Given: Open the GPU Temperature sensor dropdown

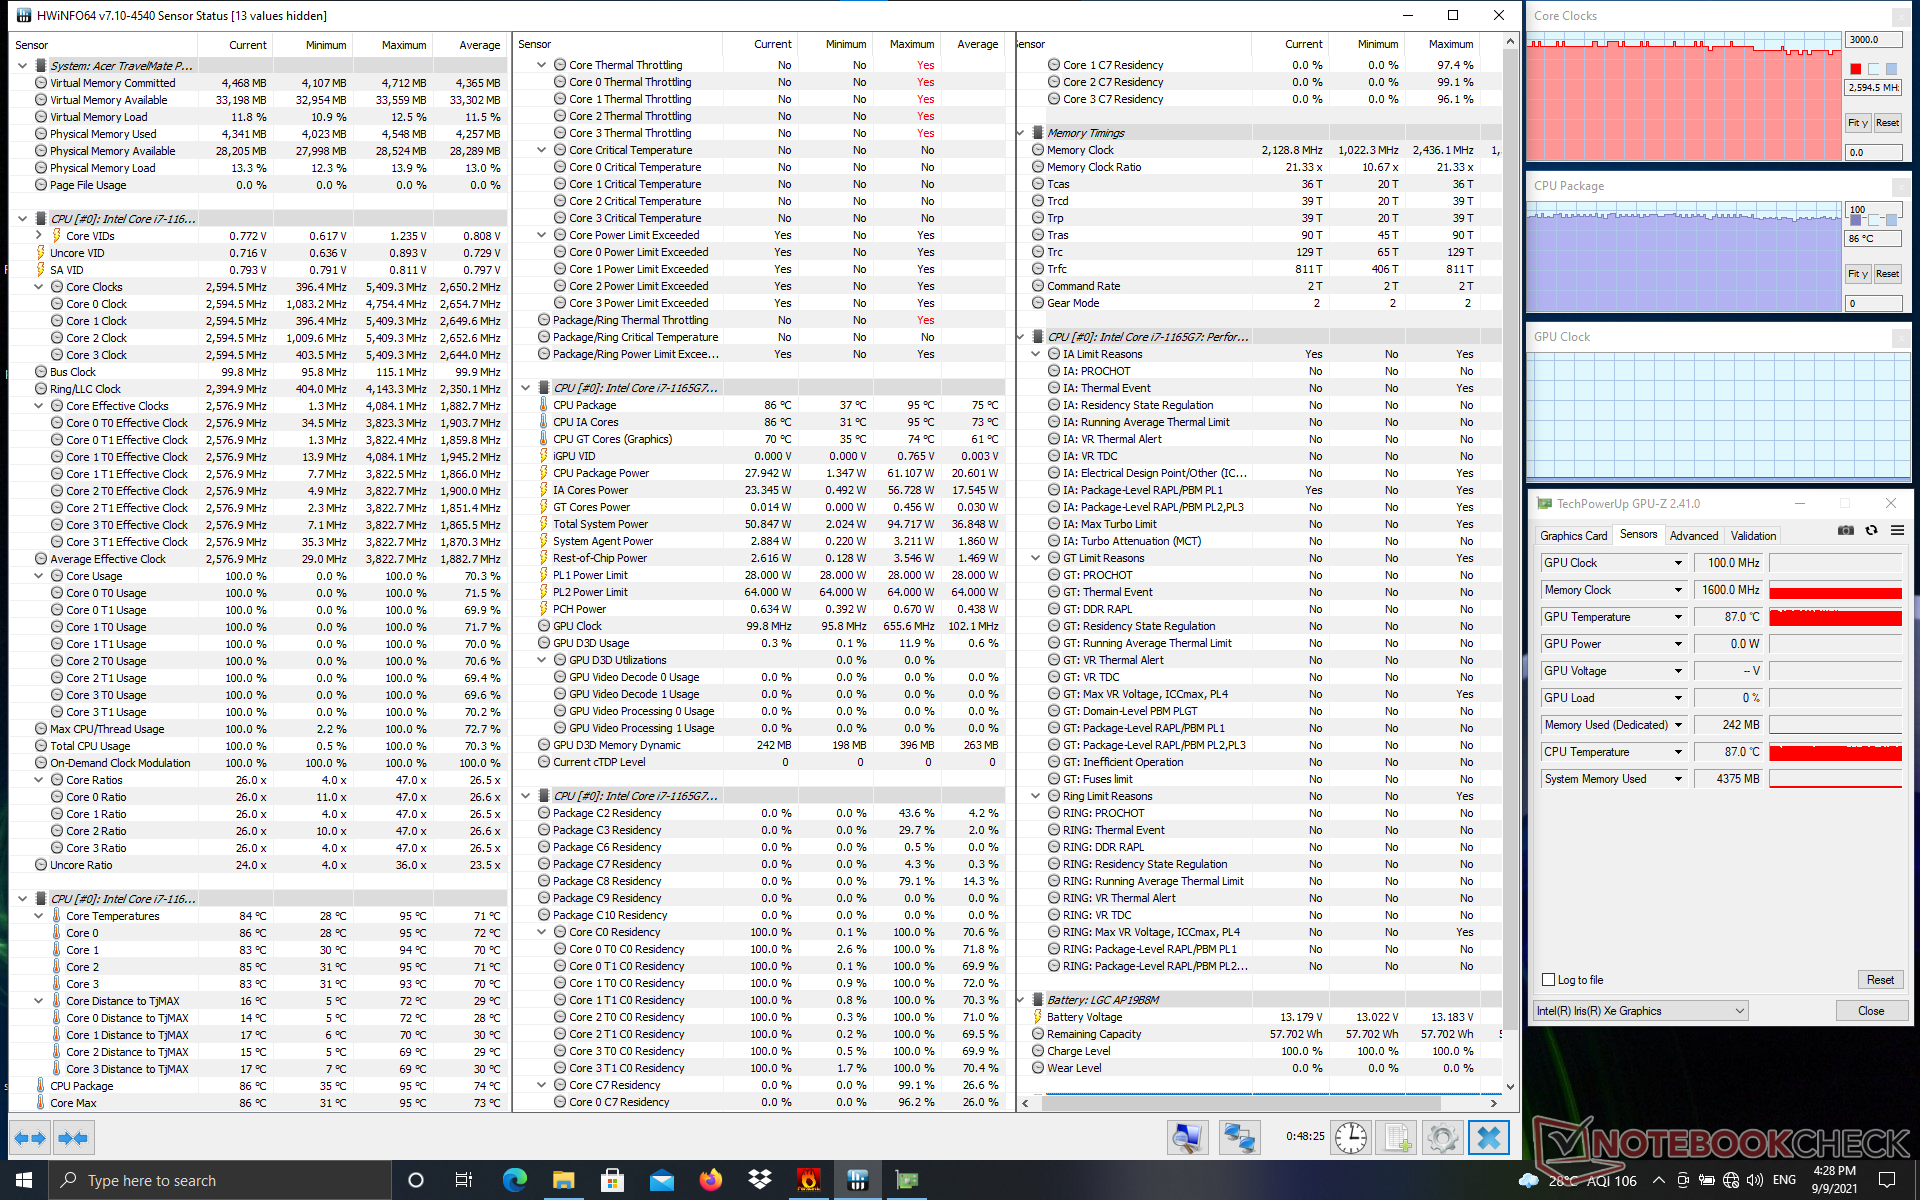Looking at the screenshot, I should coord(1678,617).
